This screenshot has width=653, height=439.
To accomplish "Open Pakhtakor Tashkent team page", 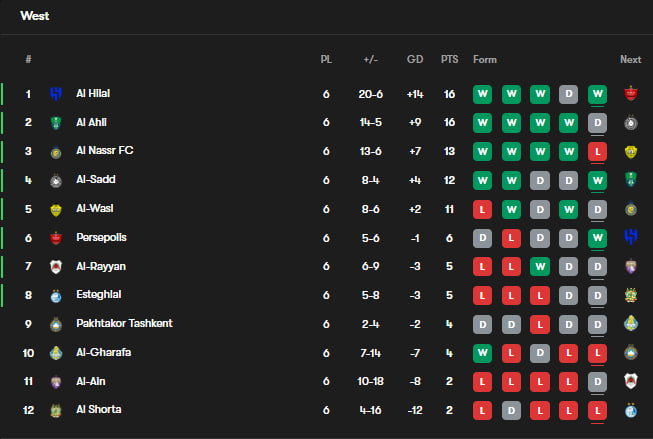I will point(124,323).
